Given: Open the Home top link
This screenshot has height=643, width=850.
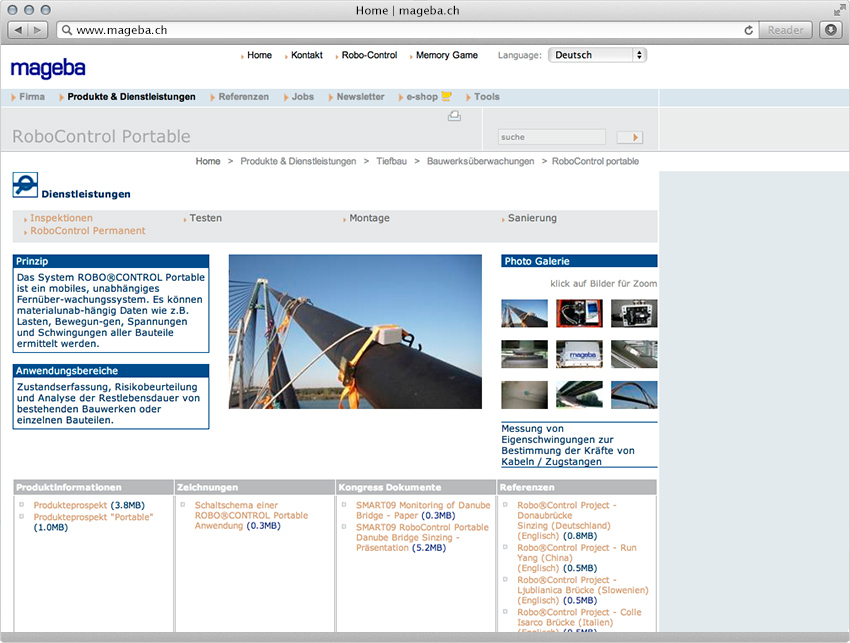Looking at the screenshot, I should pyautogui.click(x=259, y=55).
